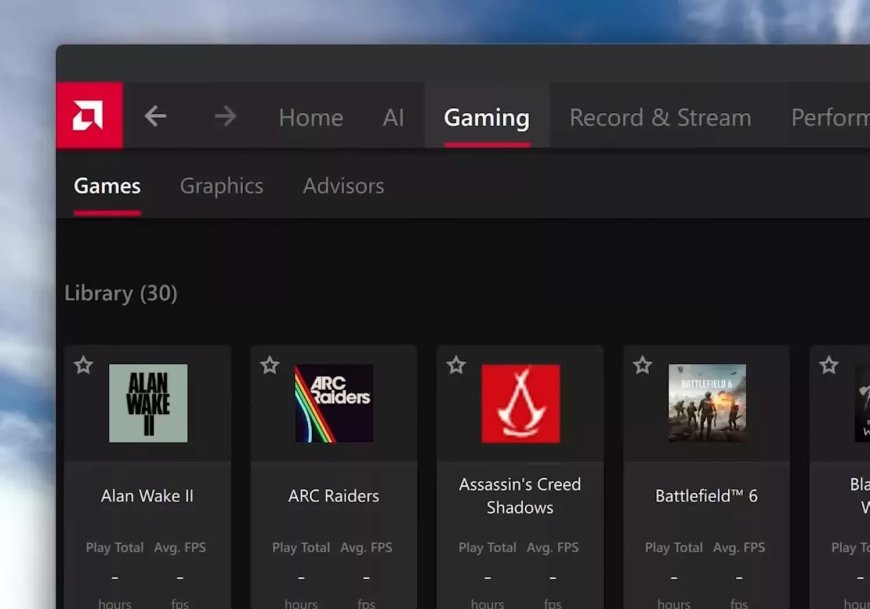Click 'Avg. FPS' on ARC Raiders card
The width and height of the screenshot is (870, 609).
(x=366, y=547)
